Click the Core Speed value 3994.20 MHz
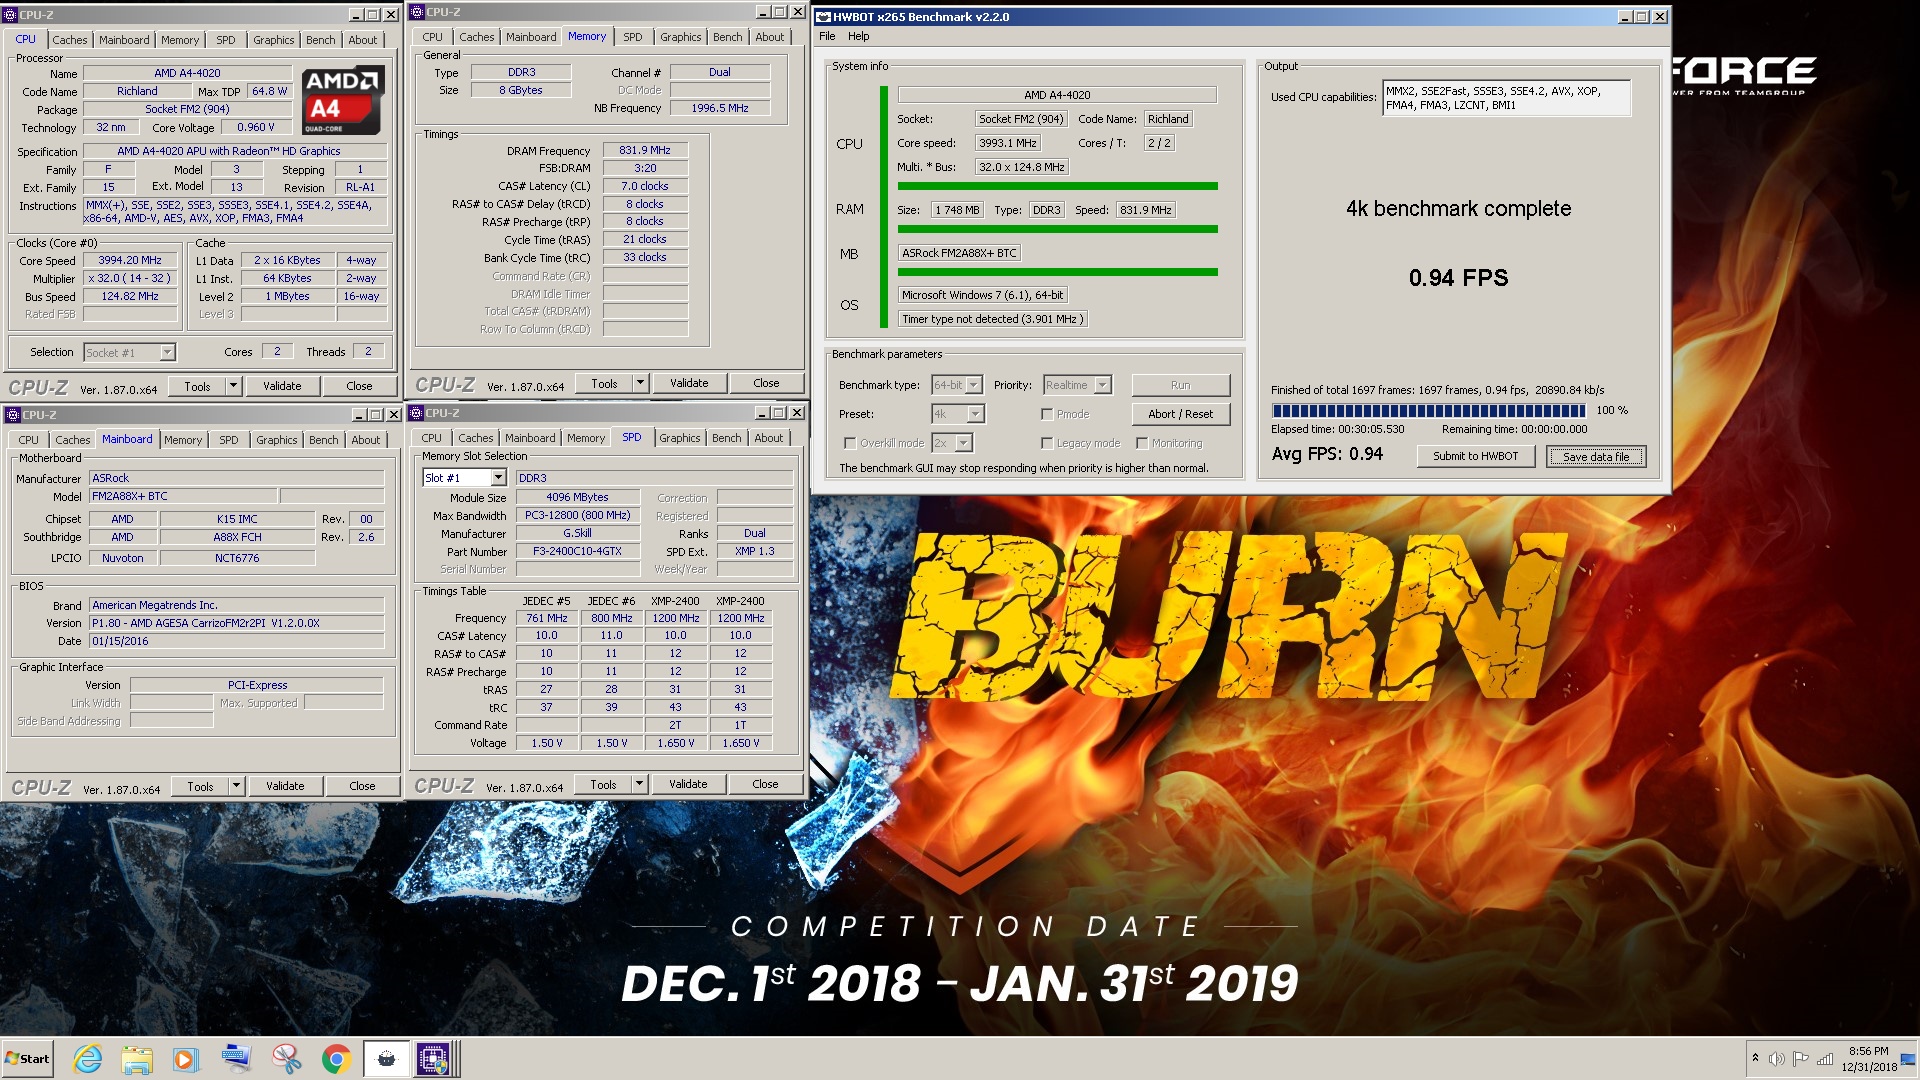Screen dimensions: 1920x1080 [129, 260]
